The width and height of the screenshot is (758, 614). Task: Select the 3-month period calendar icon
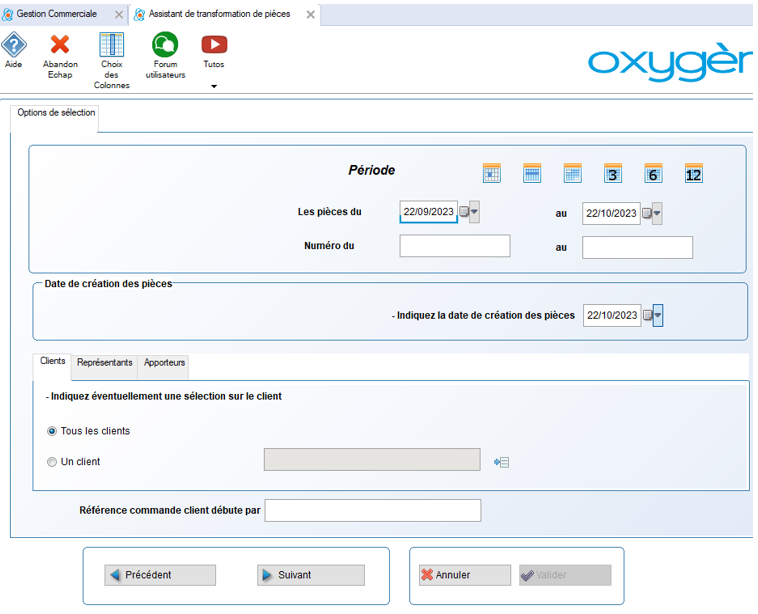tap(612, 173)
